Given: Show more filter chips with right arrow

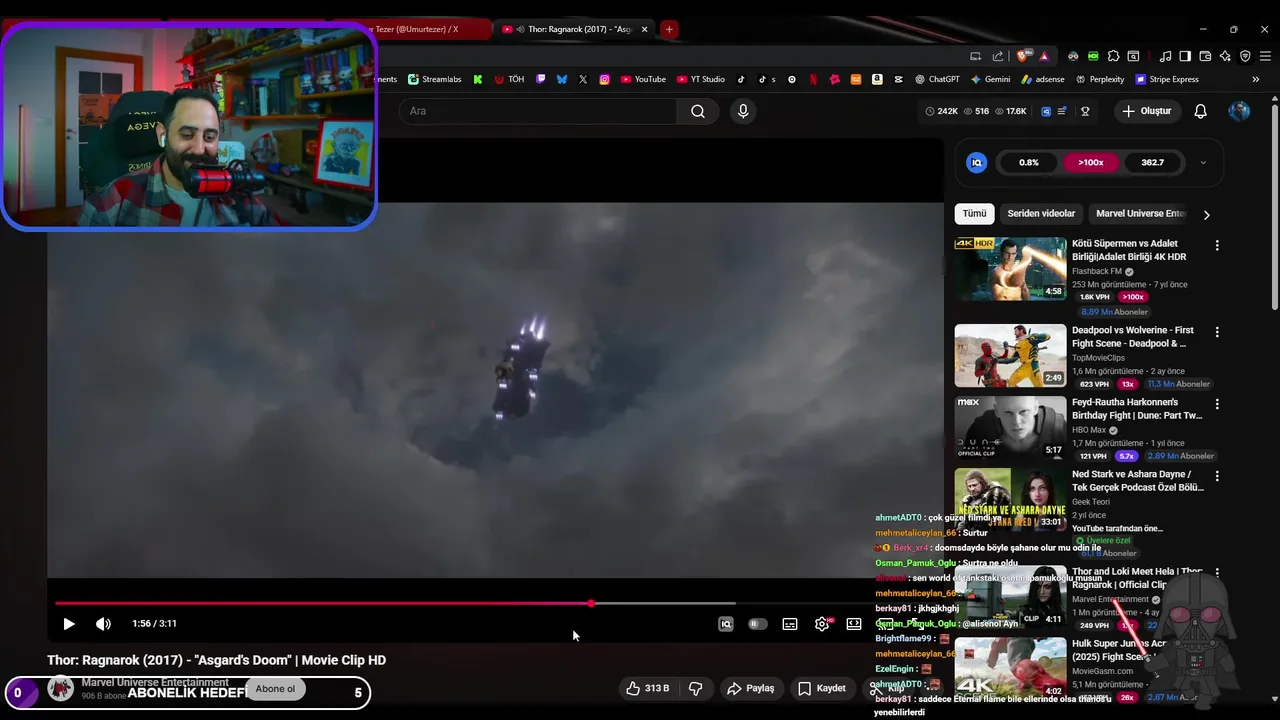Looking at the screenshot, I should click(1206, 214).
